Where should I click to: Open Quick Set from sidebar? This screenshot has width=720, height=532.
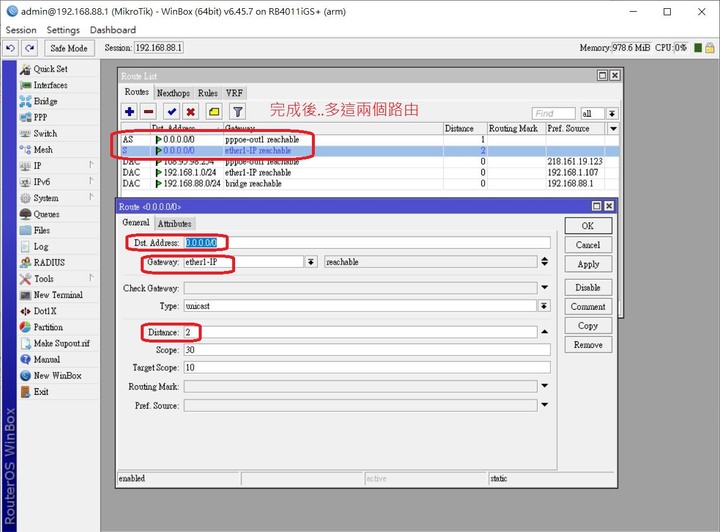[50, 69]
